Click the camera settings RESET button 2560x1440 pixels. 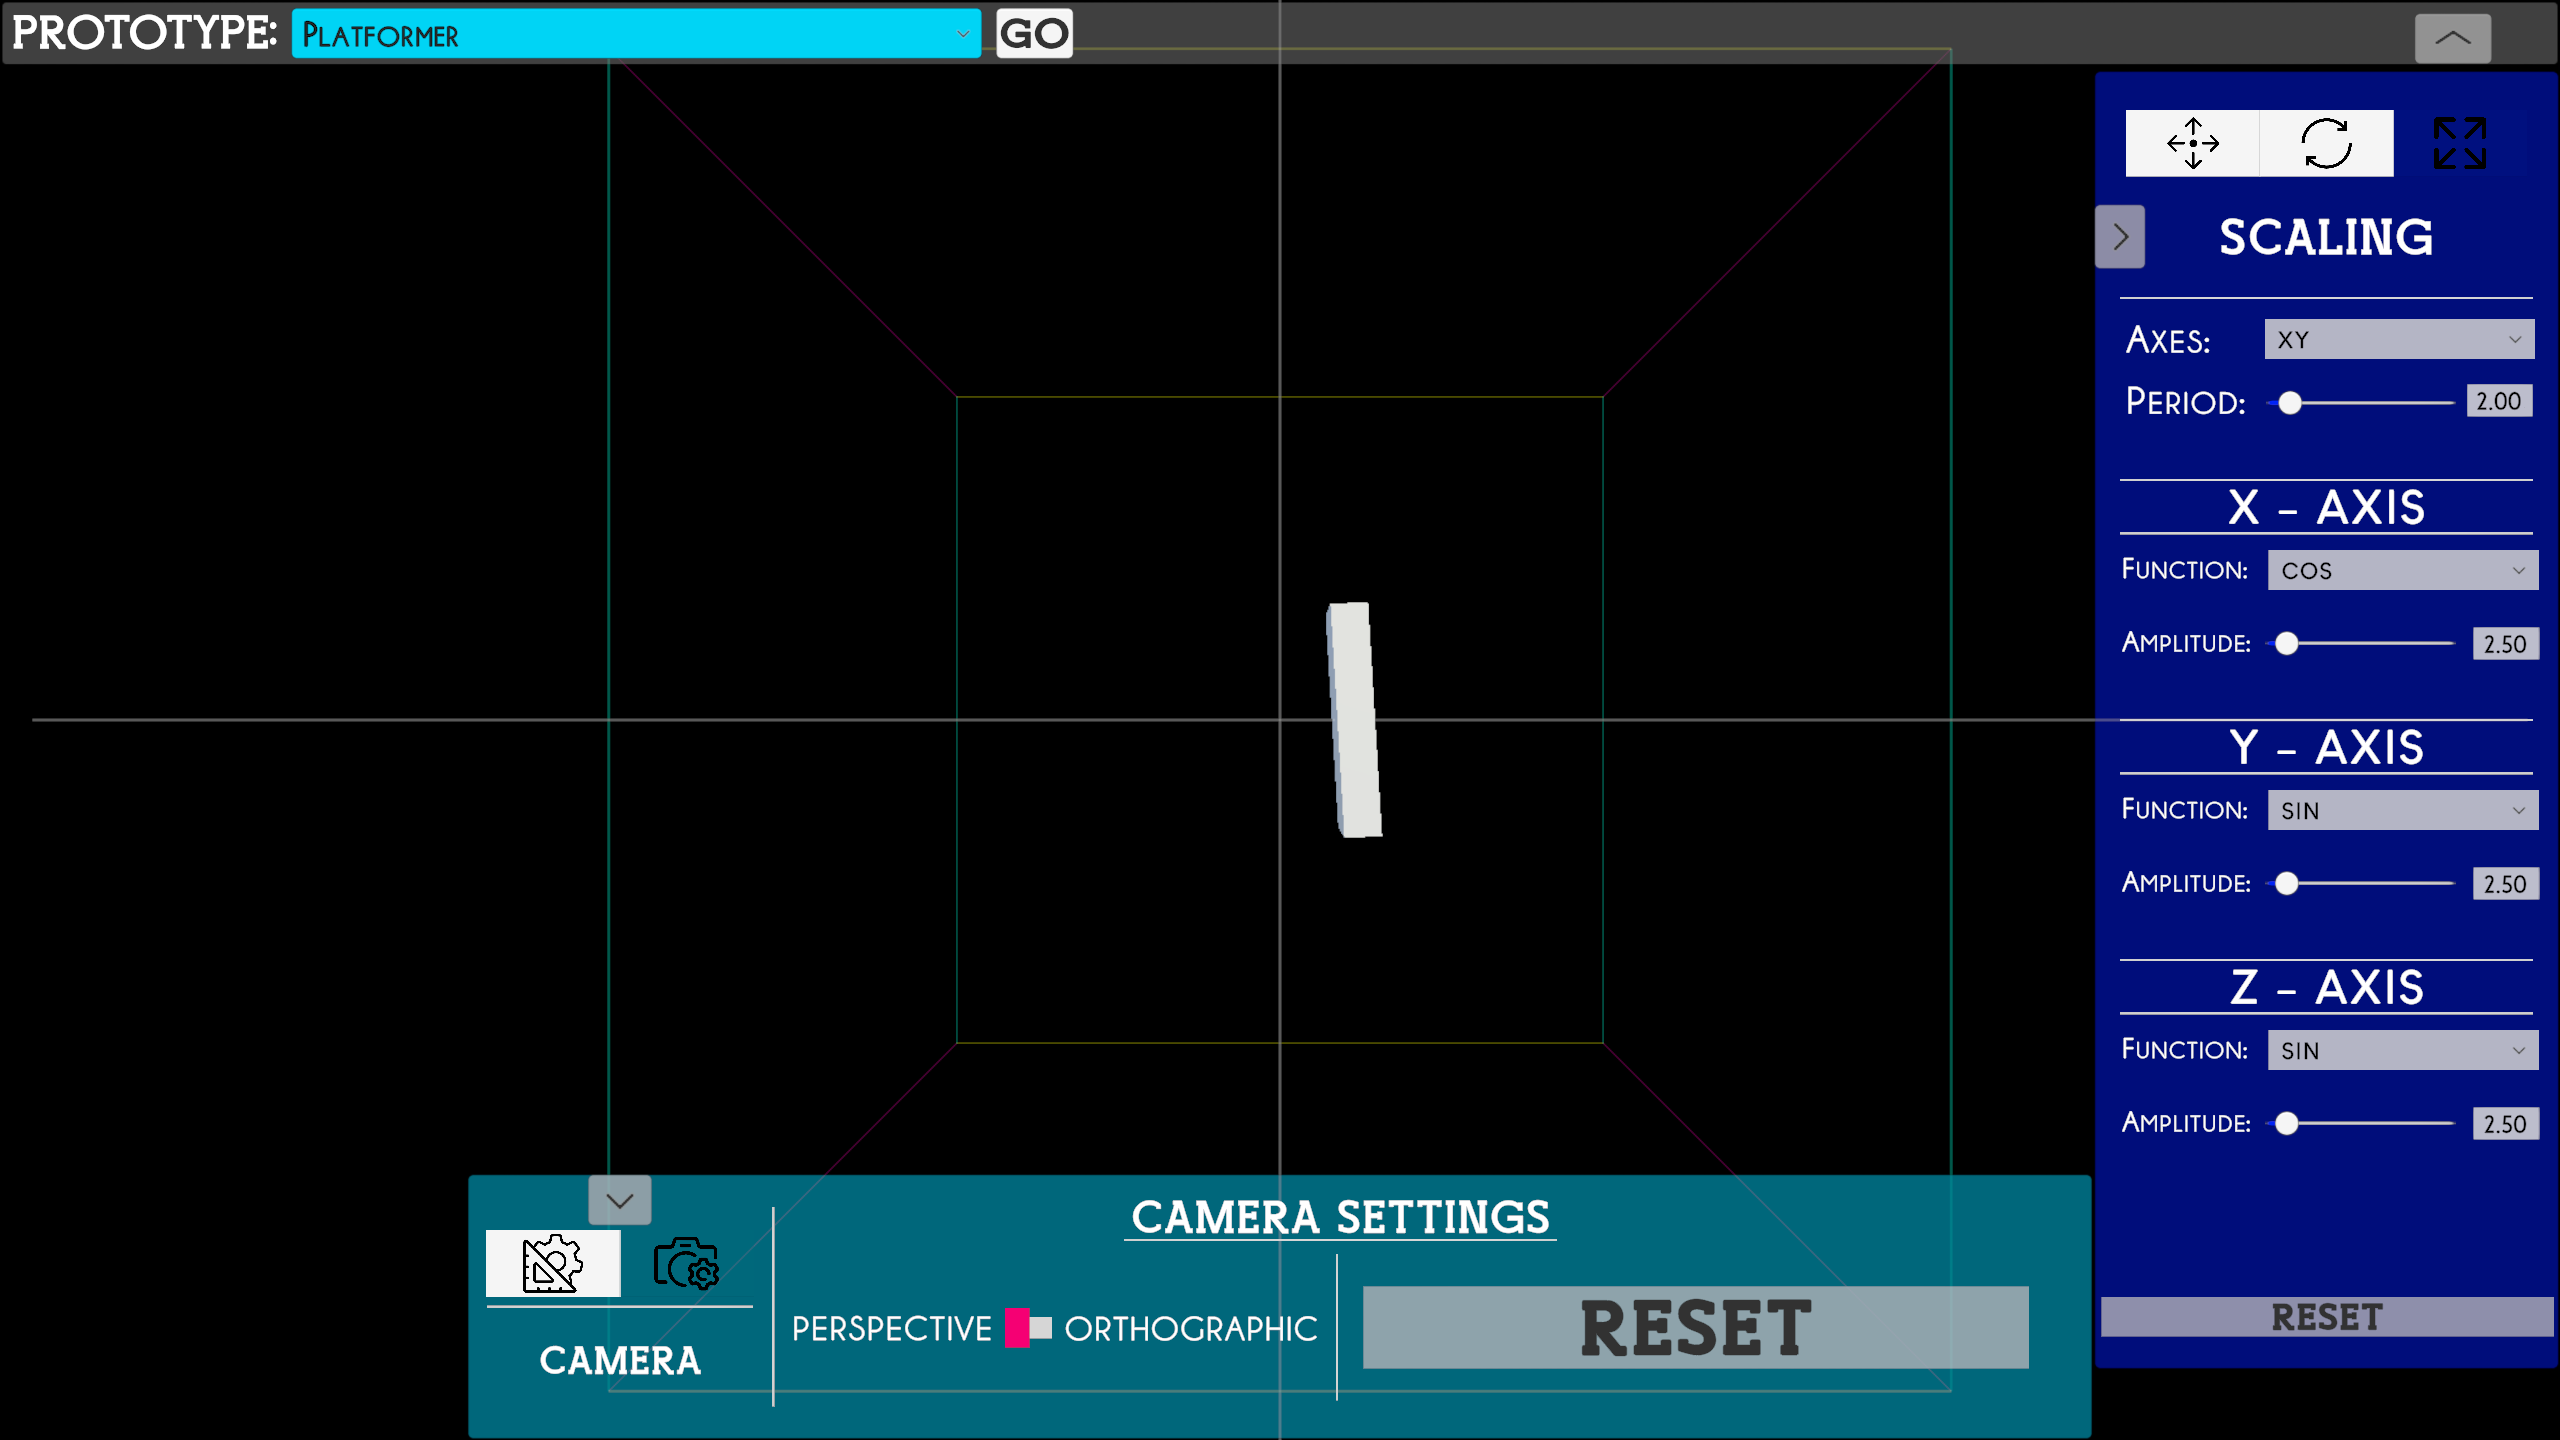pos(1695,1328)
